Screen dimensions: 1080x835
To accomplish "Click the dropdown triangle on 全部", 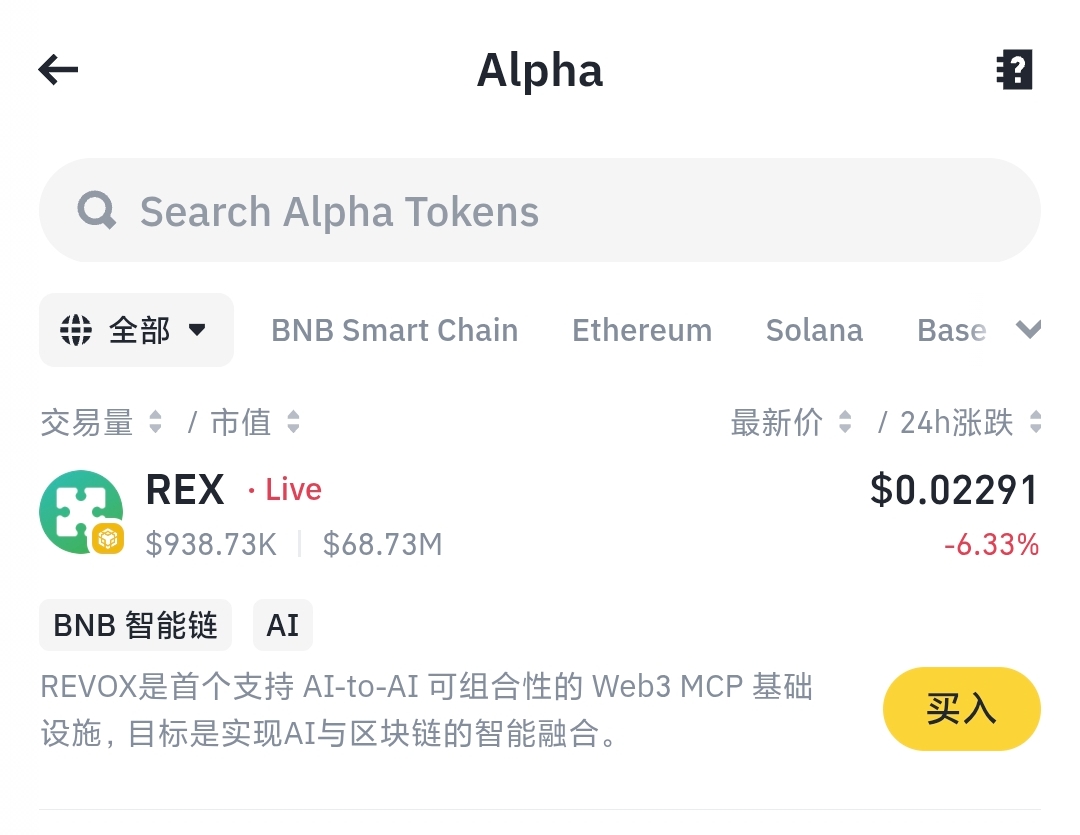I will click(197, 330).
